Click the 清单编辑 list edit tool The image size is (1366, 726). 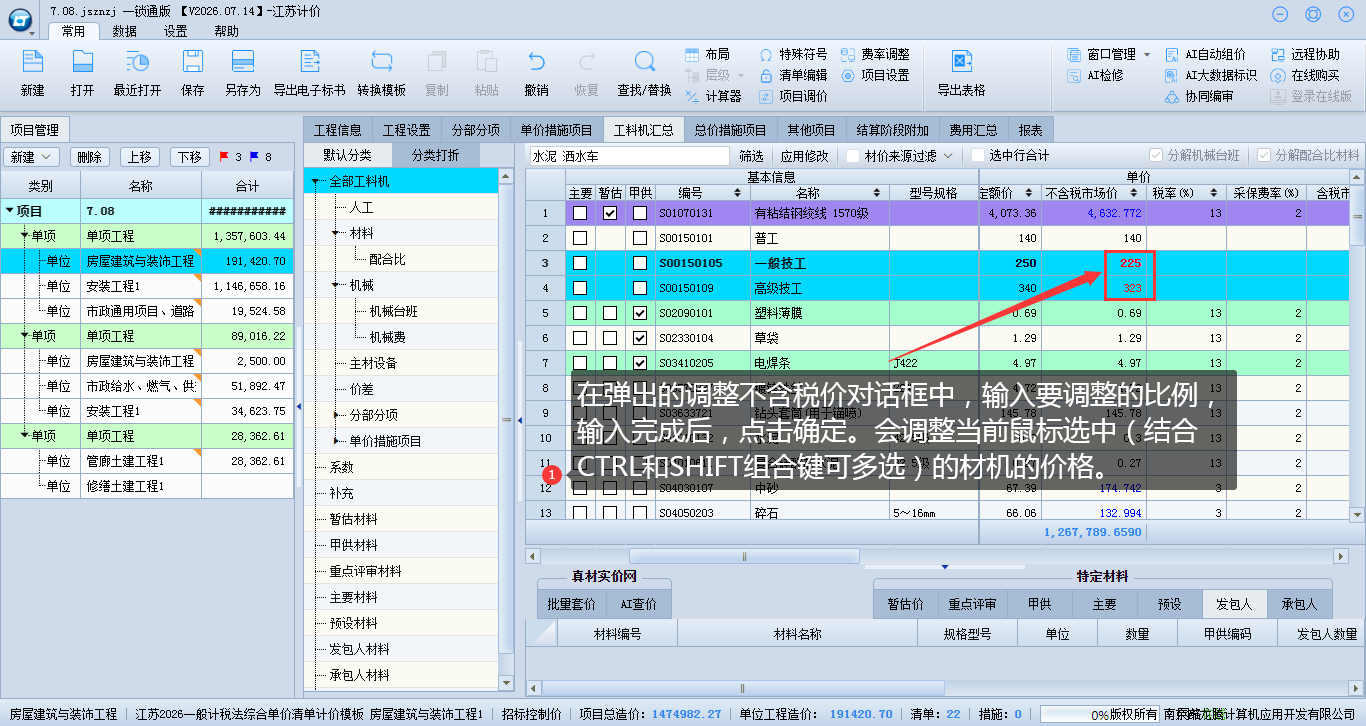pos(793,75)
